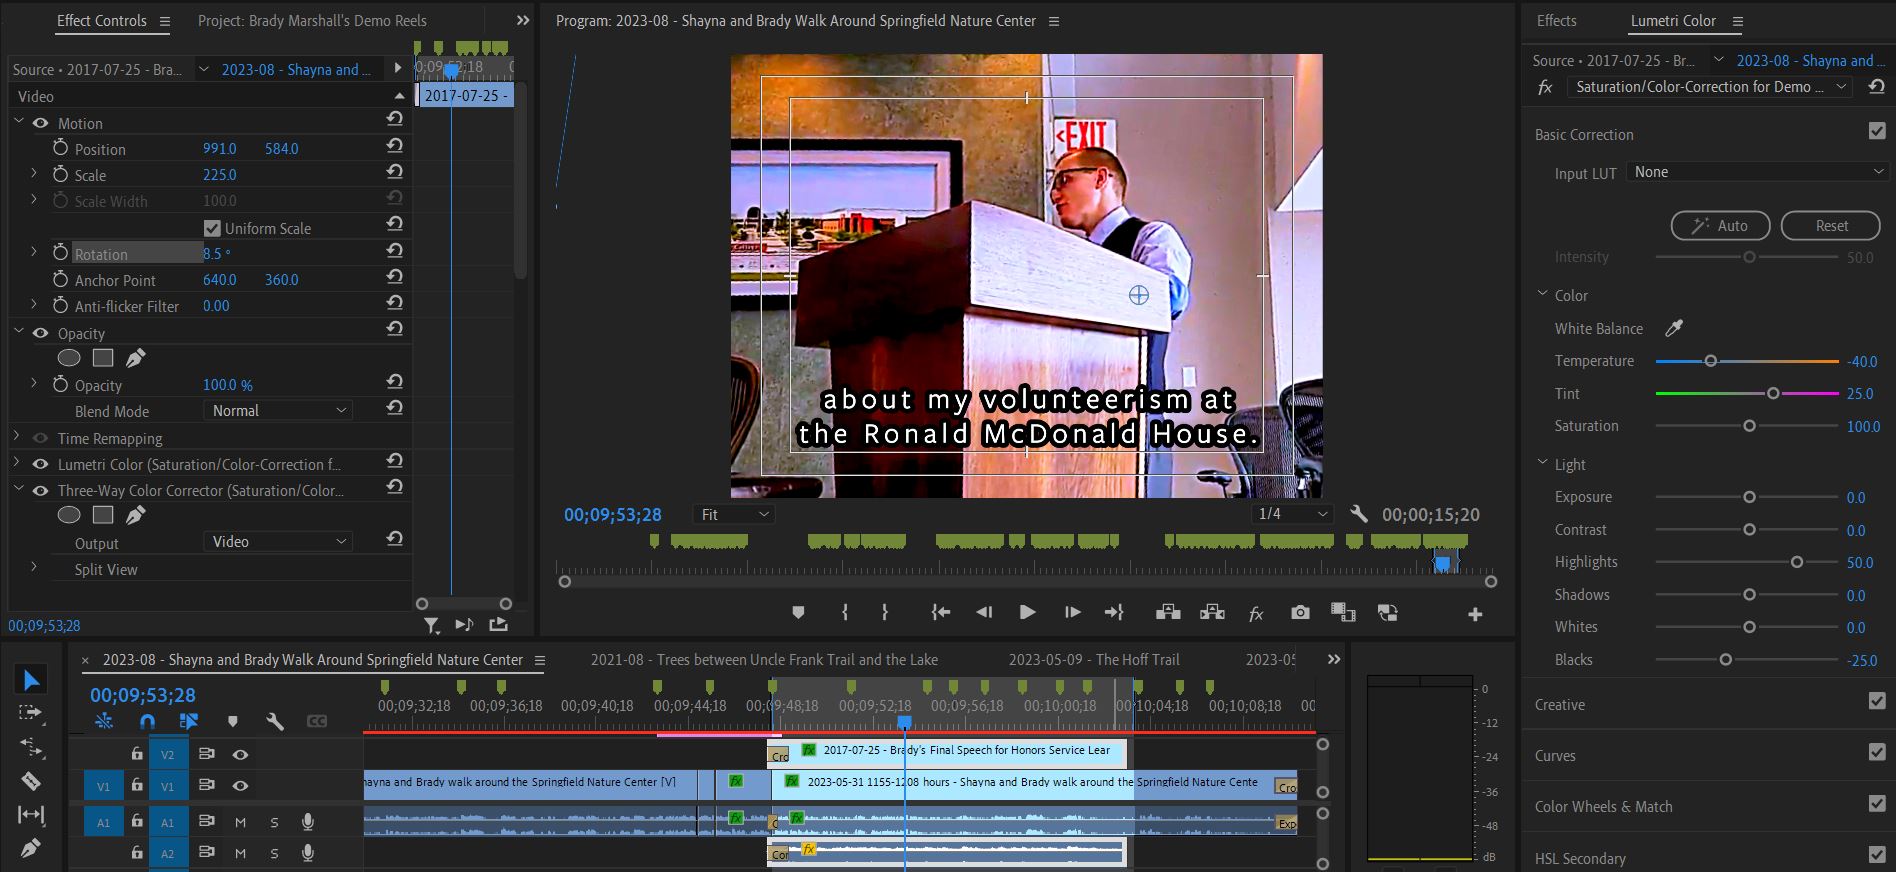Click the Reset button in Basic Correction
Image resolution: width=1896 pixels, height=872 pixels.
[x=1831, y=226]
